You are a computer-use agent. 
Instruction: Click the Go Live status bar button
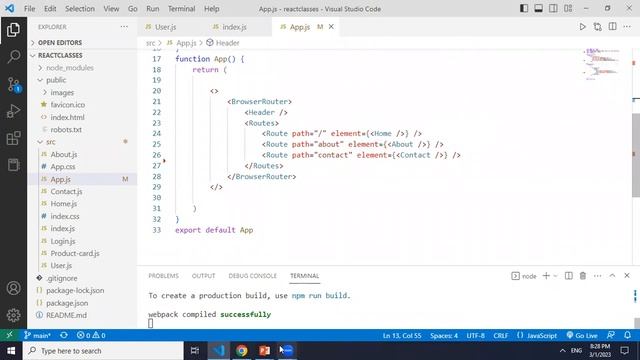click(x=582, y=336)
